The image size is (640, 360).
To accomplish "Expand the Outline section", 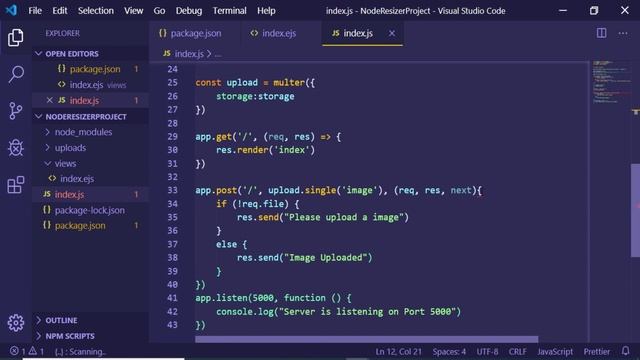I will point(39,320).
